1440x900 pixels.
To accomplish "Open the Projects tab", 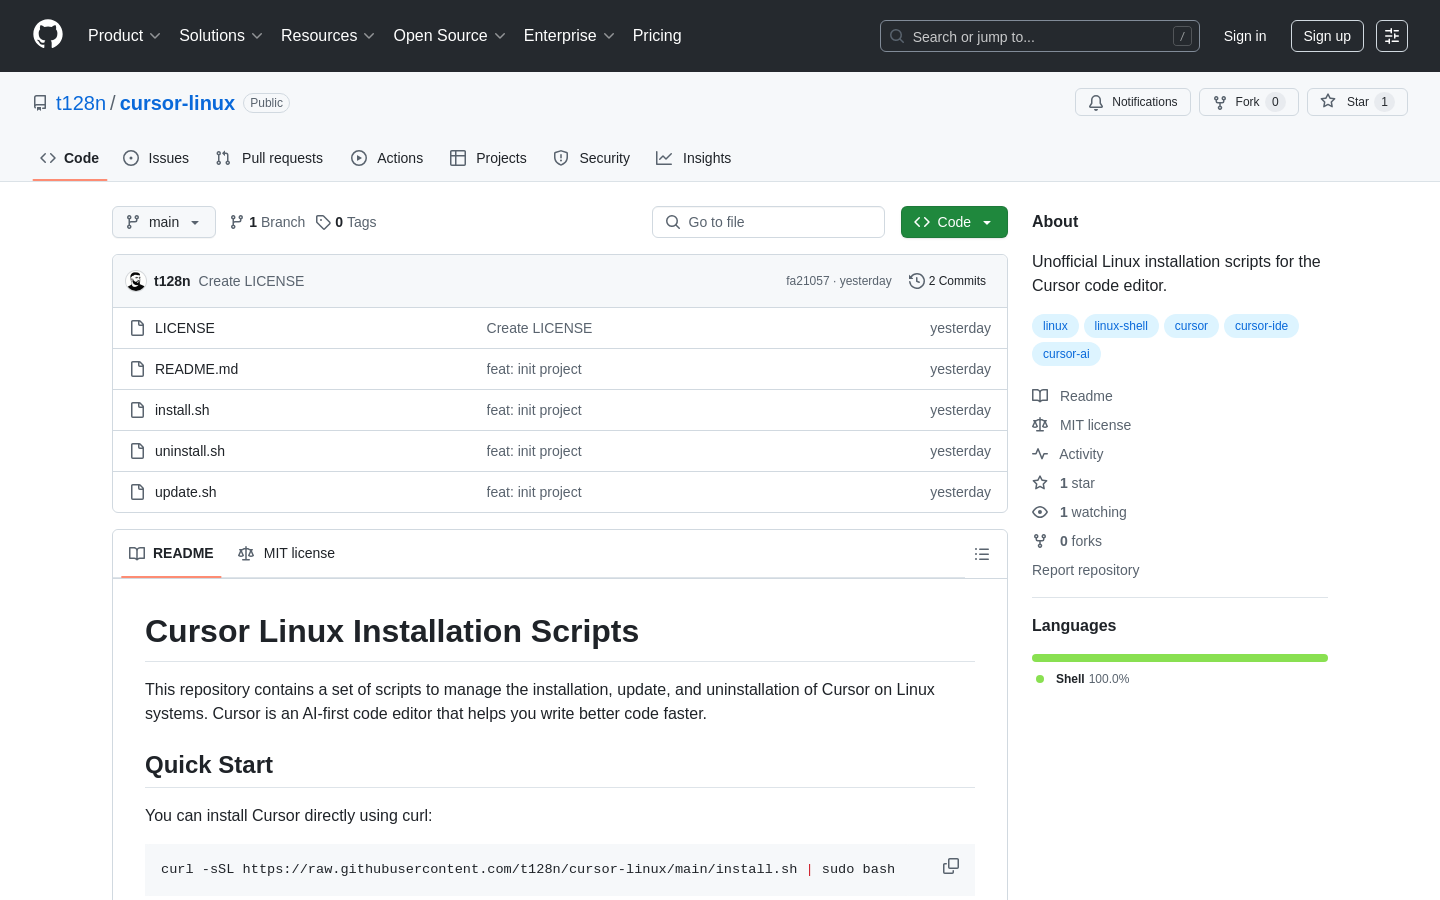I will coord(488,158).
